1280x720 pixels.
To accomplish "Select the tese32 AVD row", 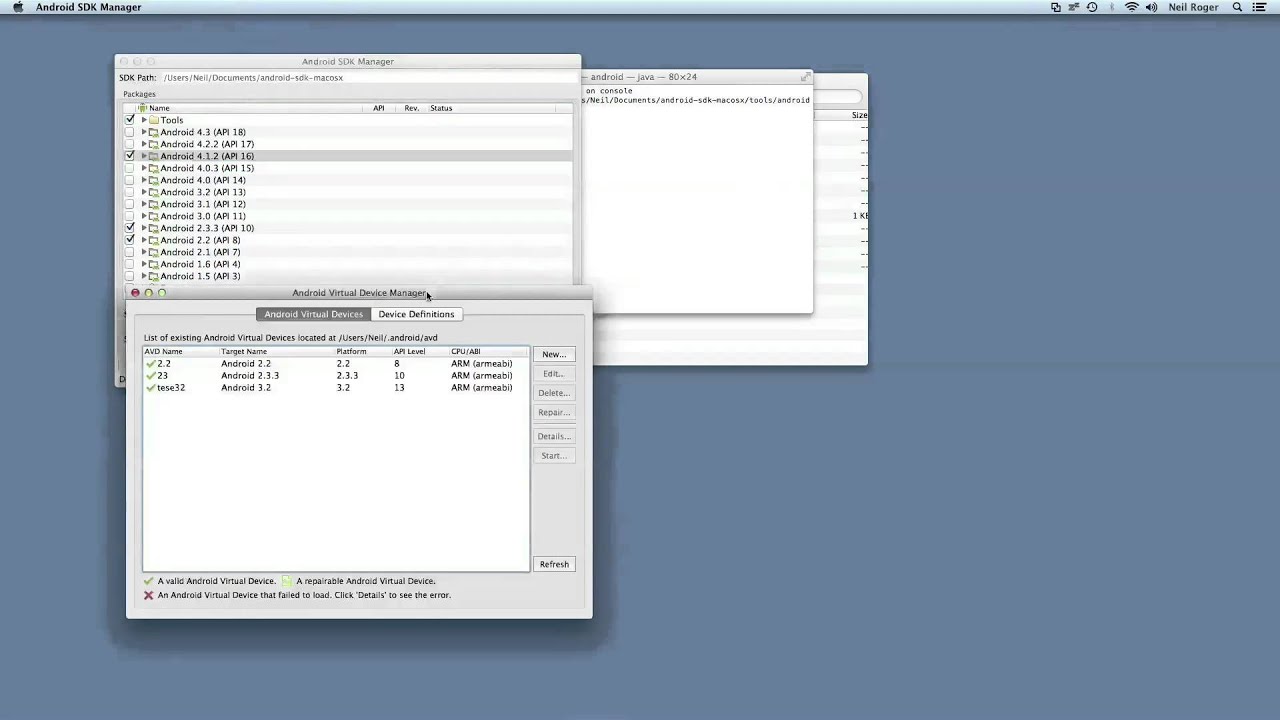I will [x=336, y=388].
